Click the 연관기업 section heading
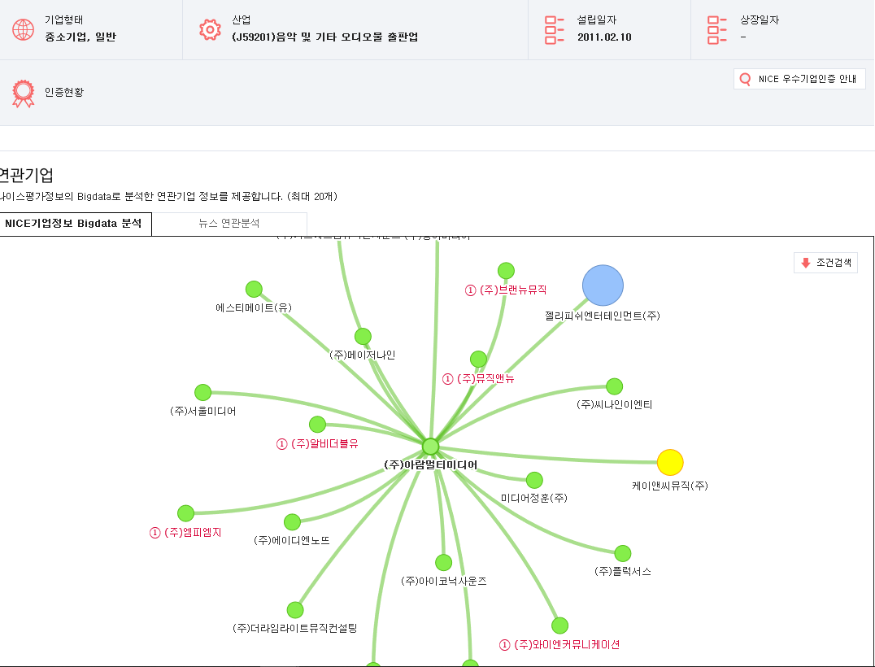This screenshot has height=667, width=875. [26, 175]
